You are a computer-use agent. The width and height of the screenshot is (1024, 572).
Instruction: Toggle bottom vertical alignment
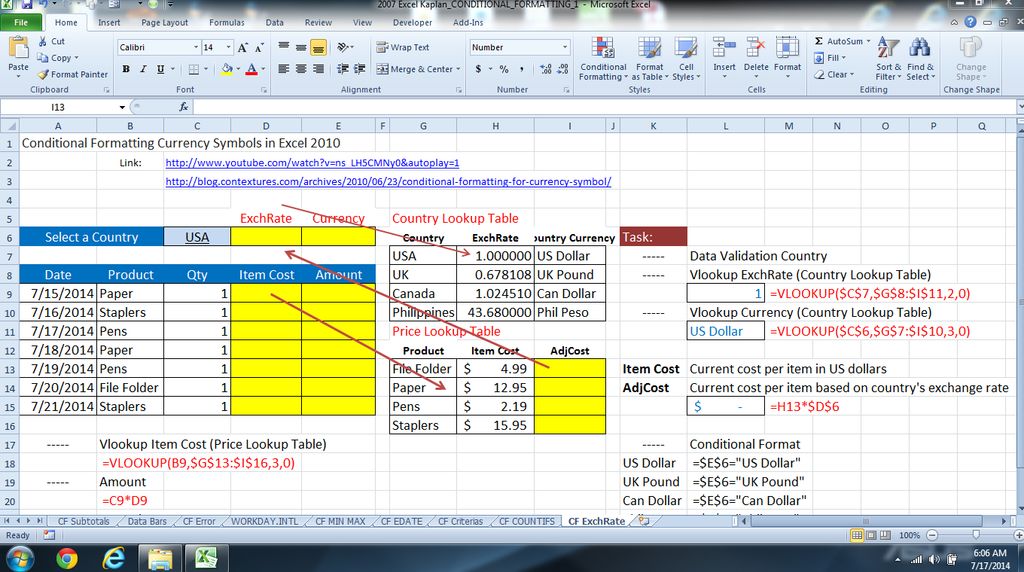(318, 47)
